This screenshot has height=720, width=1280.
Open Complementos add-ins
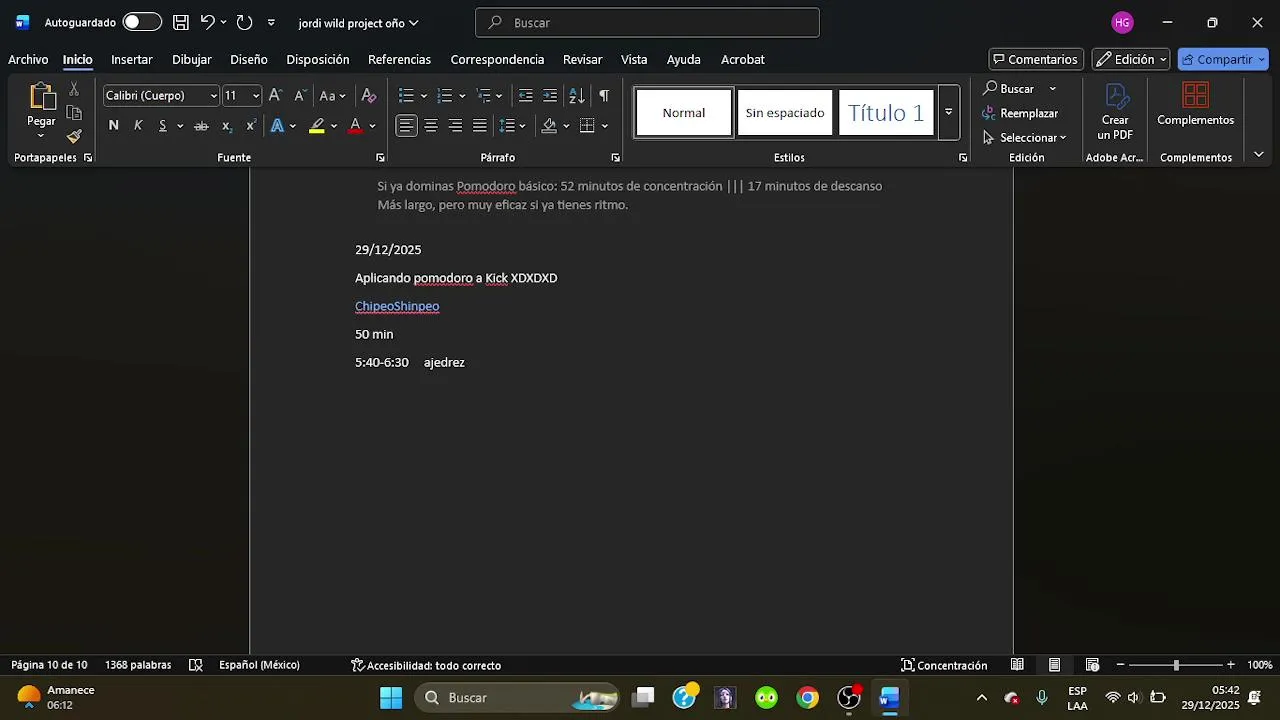click(x=1195, y=105)
